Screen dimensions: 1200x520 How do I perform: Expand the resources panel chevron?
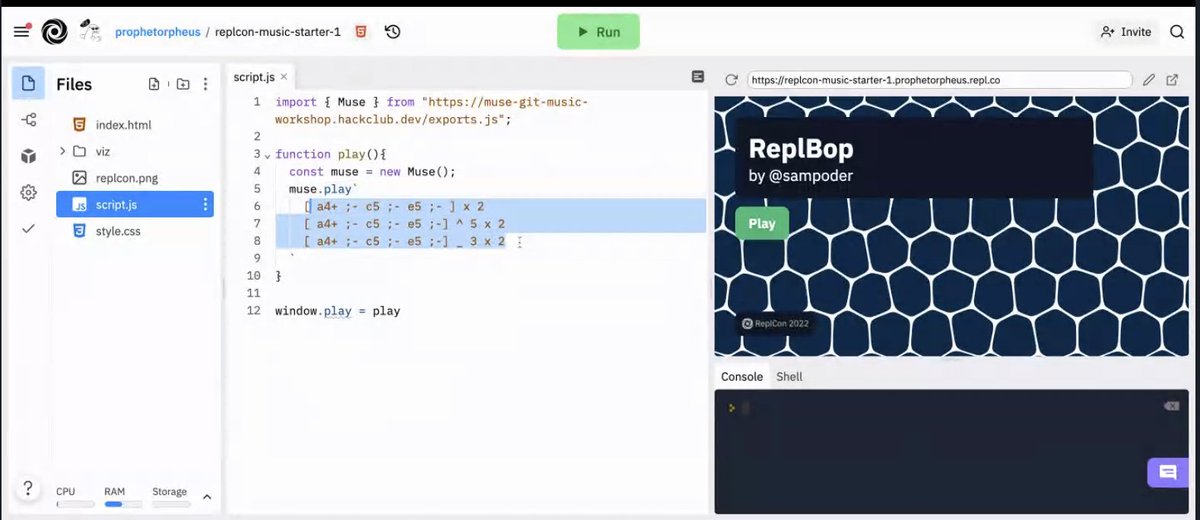click(207, 497)
